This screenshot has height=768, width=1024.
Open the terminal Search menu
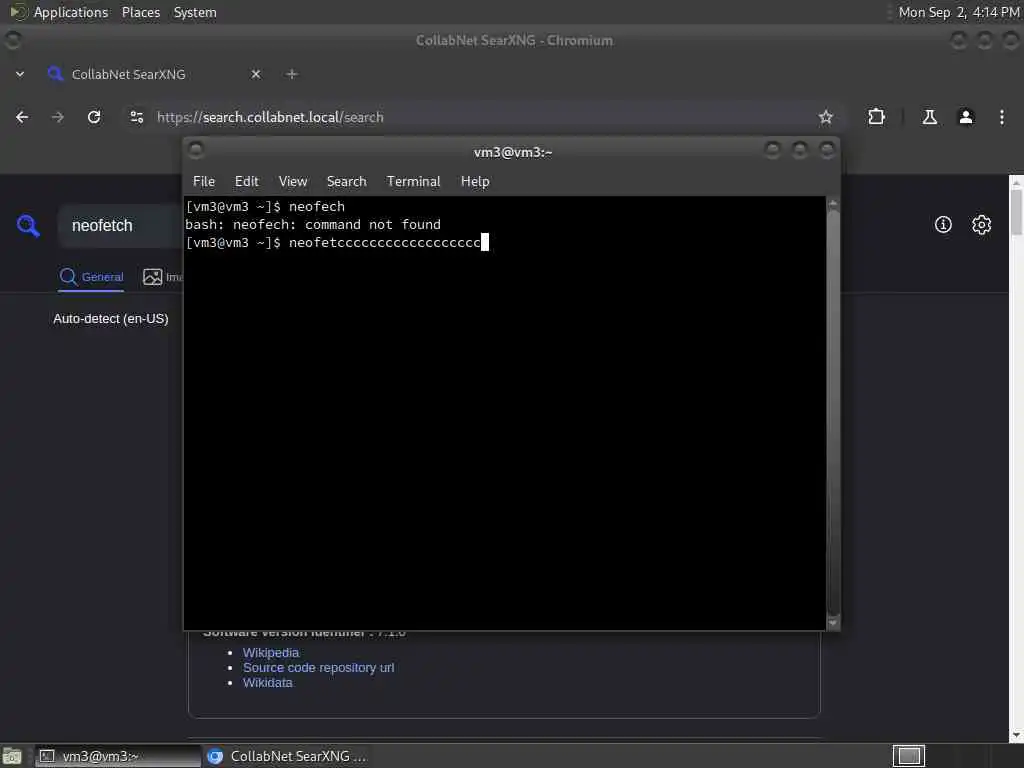point(347,182)
